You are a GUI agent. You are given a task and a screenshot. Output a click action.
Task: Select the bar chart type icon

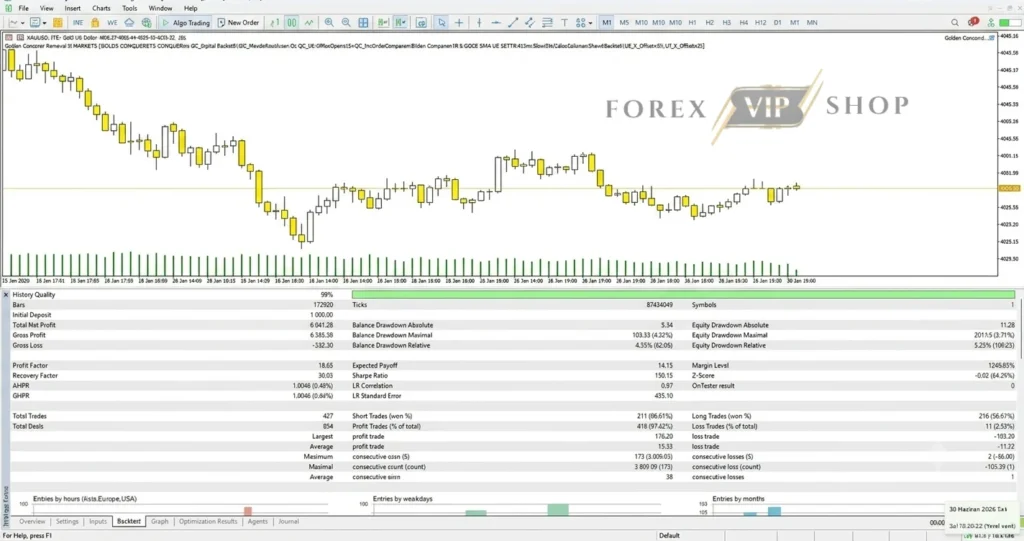coord(274,23)
